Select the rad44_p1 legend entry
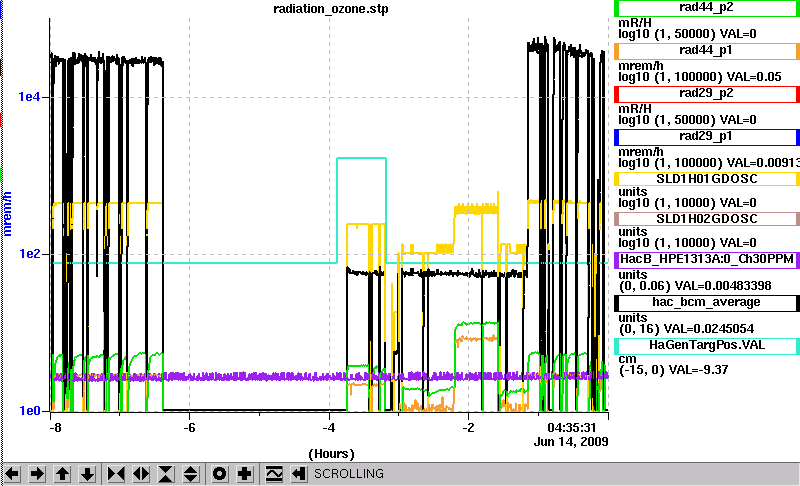 (707, 51)
